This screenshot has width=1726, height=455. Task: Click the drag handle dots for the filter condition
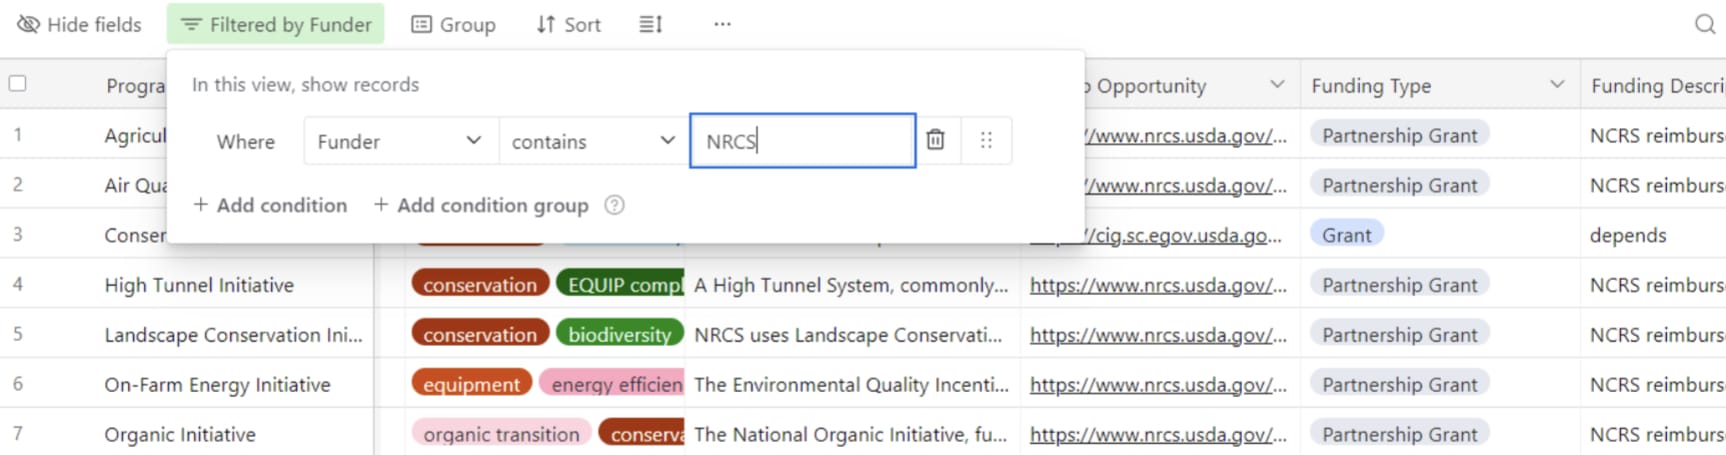[x=986, y=140]
